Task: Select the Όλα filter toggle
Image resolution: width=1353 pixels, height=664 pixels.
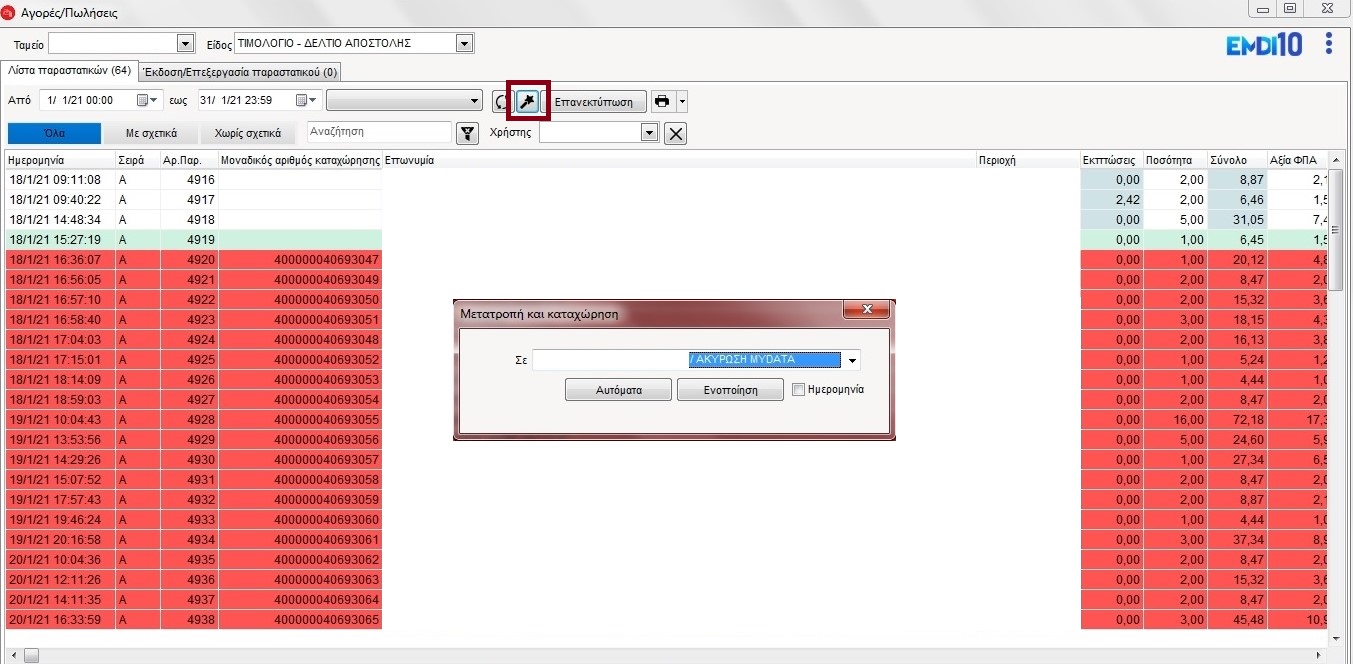Action: [54, 134]
